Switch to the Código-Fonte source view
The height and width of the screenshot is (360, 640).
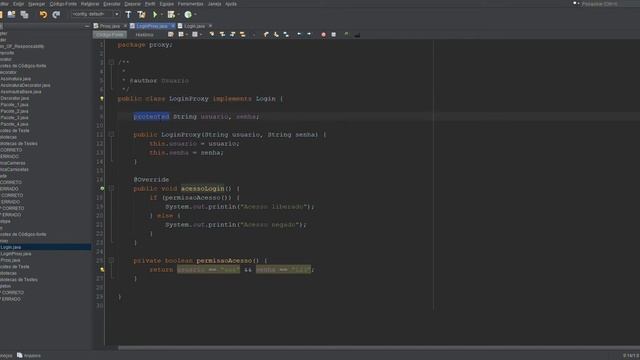(x=110, y=35)
